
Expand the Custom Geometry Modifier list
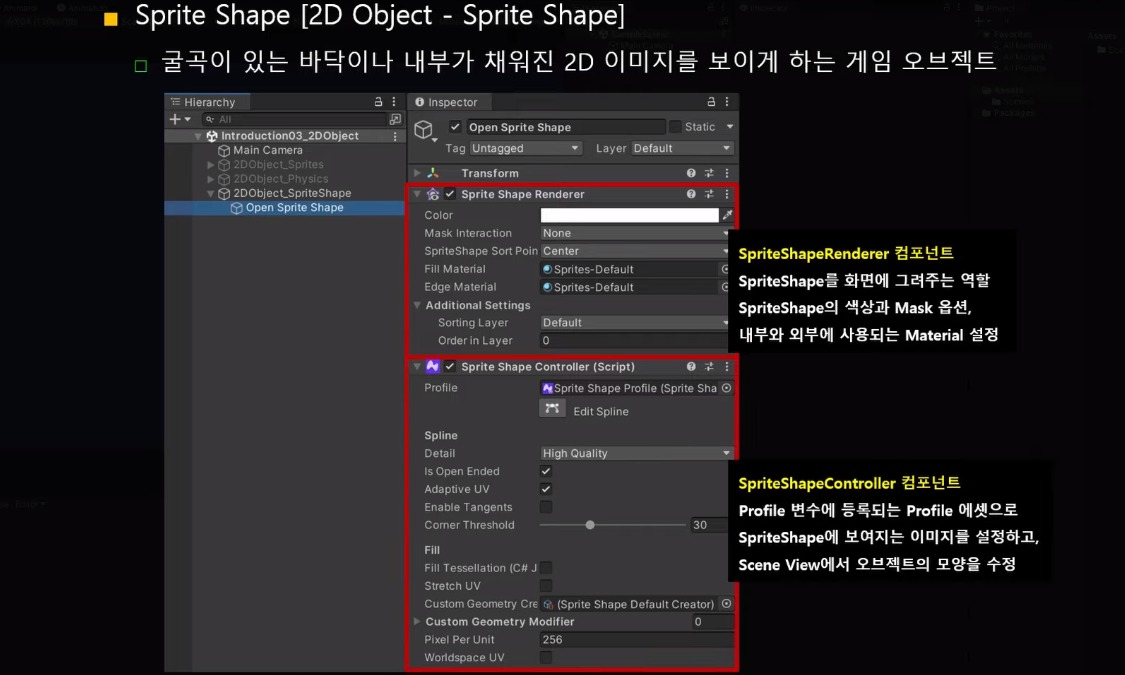[417, 622]
